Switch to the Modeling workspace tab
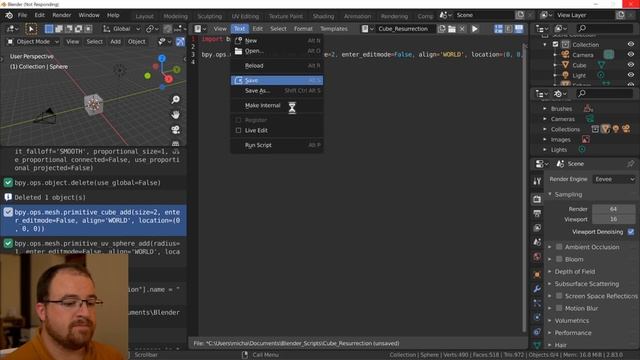This screenshot has width=640, height=360. point(176,16)
